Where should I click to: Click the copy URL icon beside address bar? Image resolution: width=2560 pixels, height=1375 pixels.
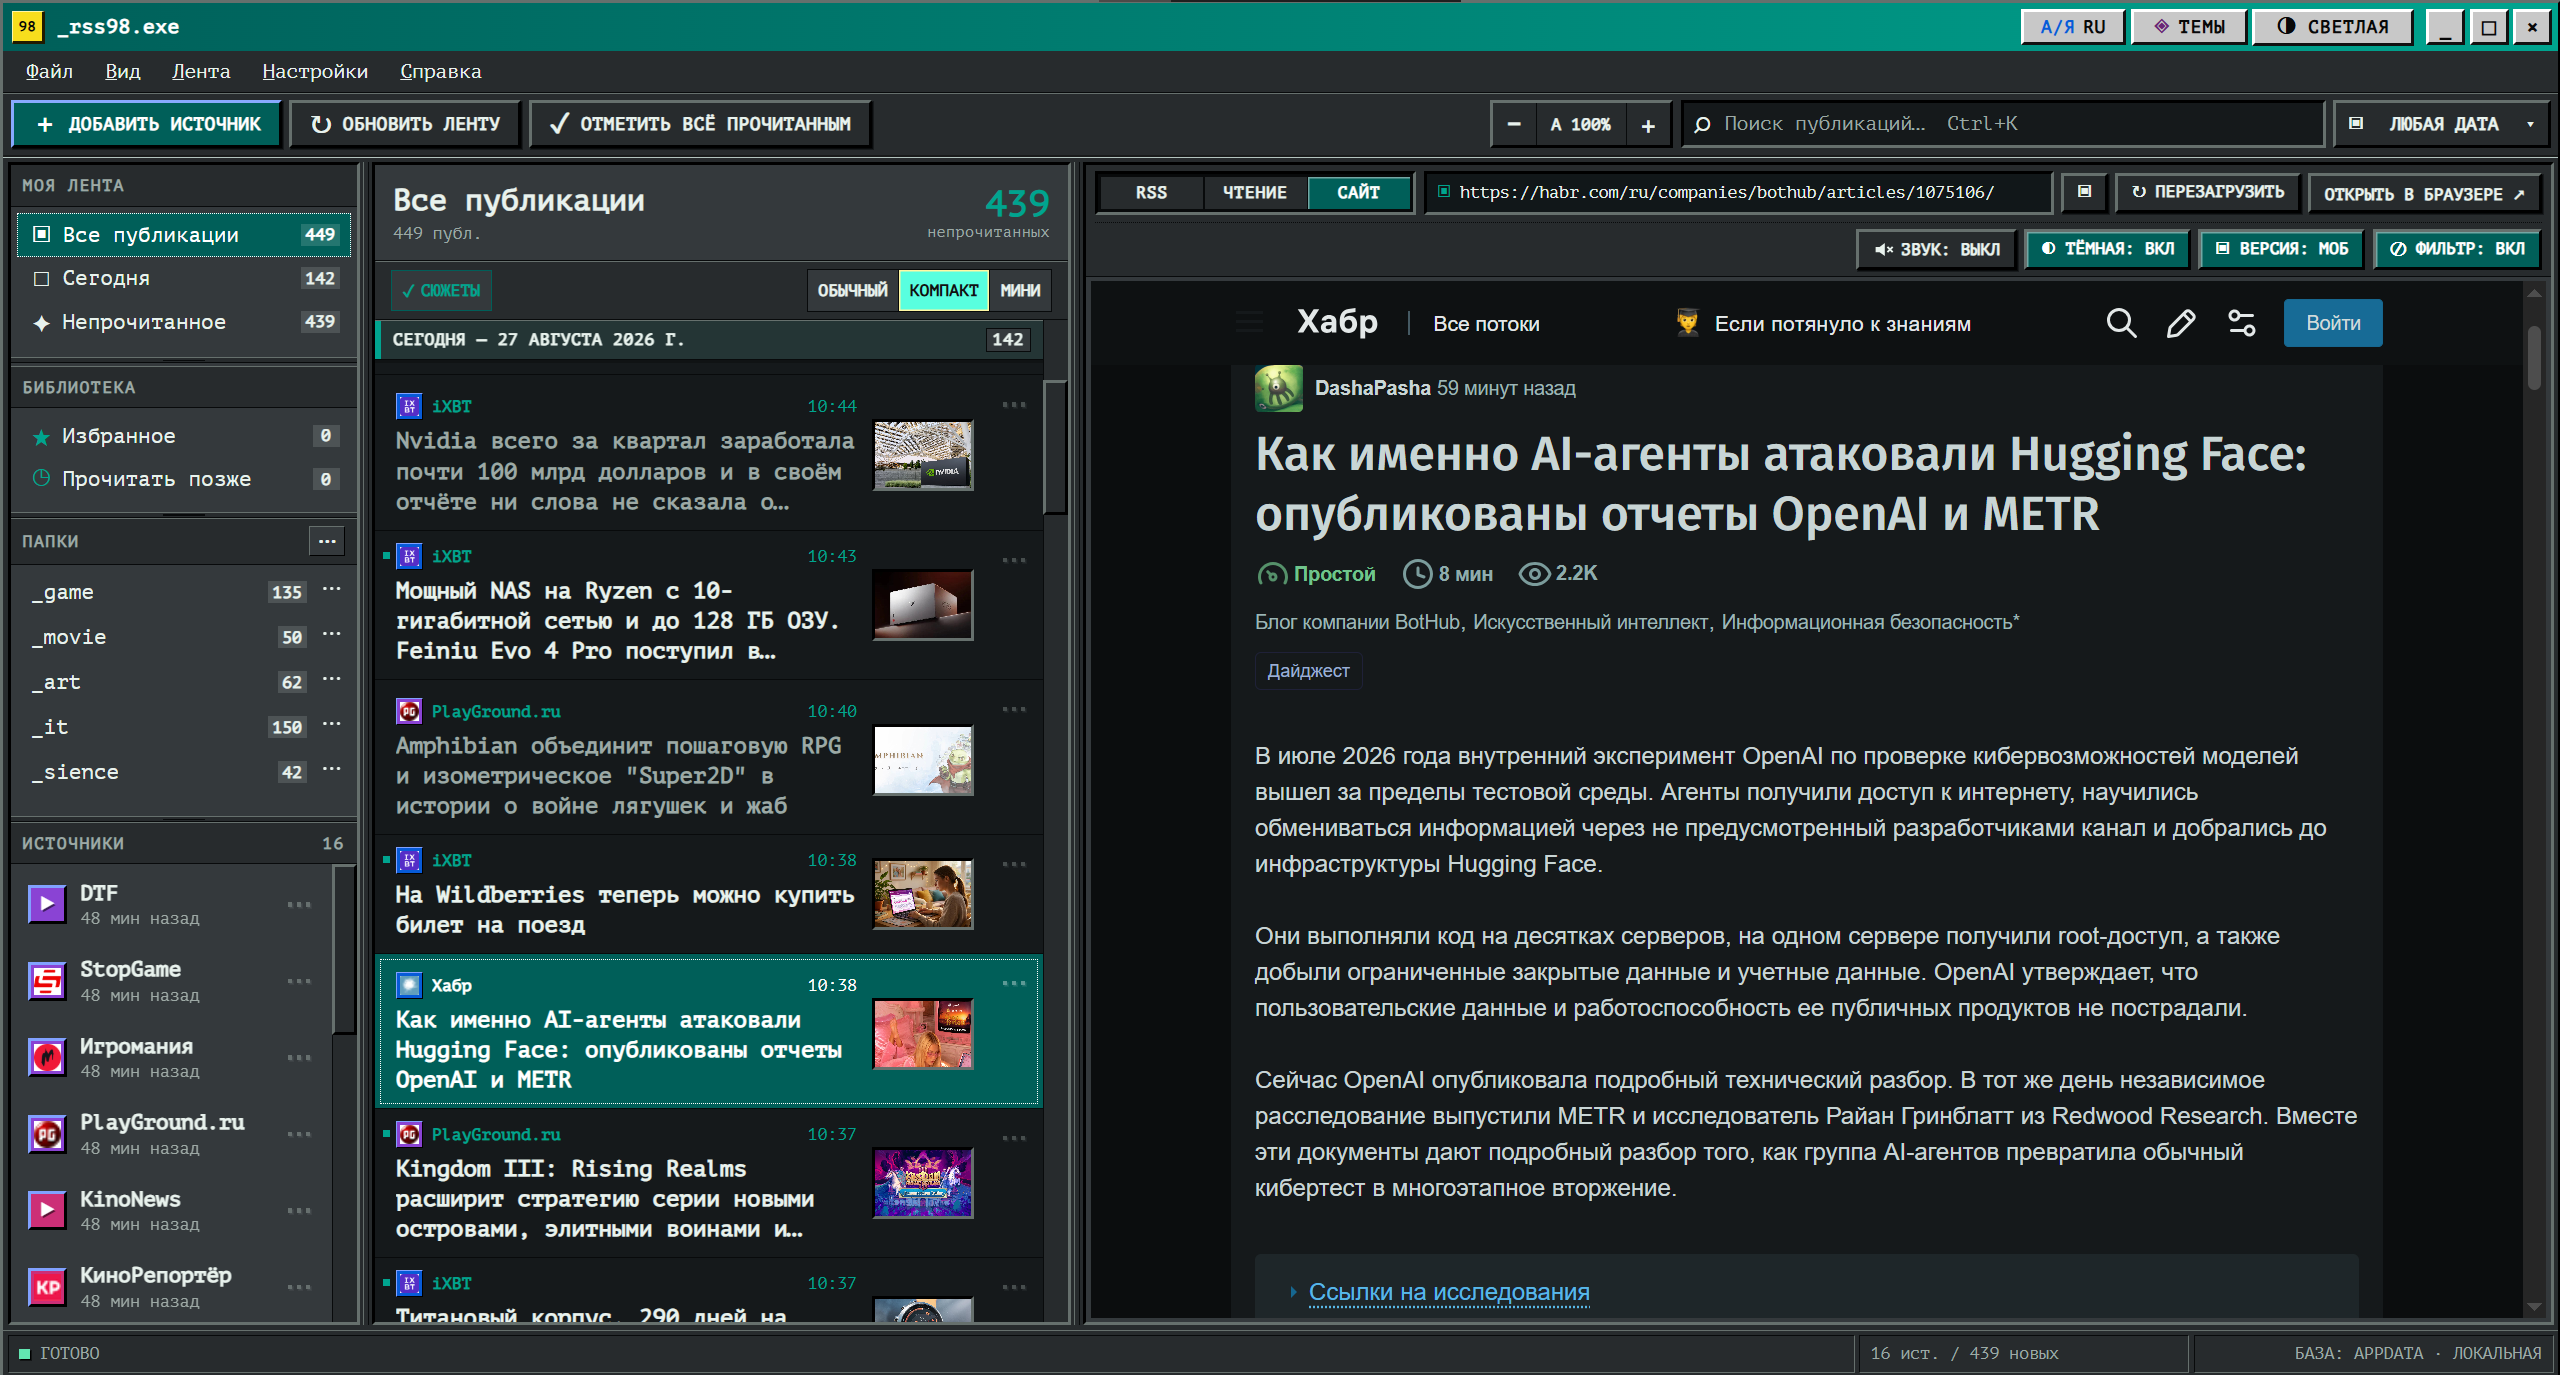pos(2084,192)
